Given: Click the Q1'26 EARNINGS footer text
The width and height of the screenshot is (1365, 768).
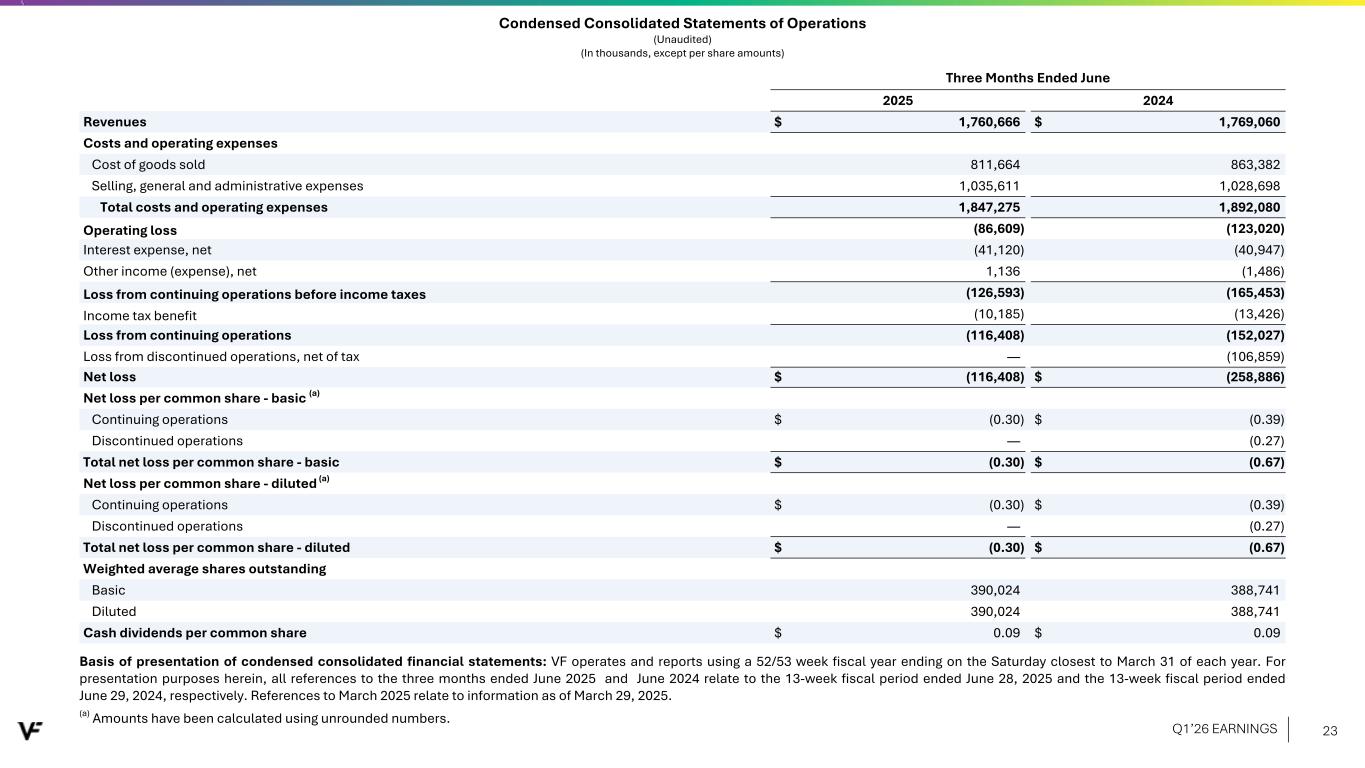Looking at the screenshot, I should point(1224,729).
